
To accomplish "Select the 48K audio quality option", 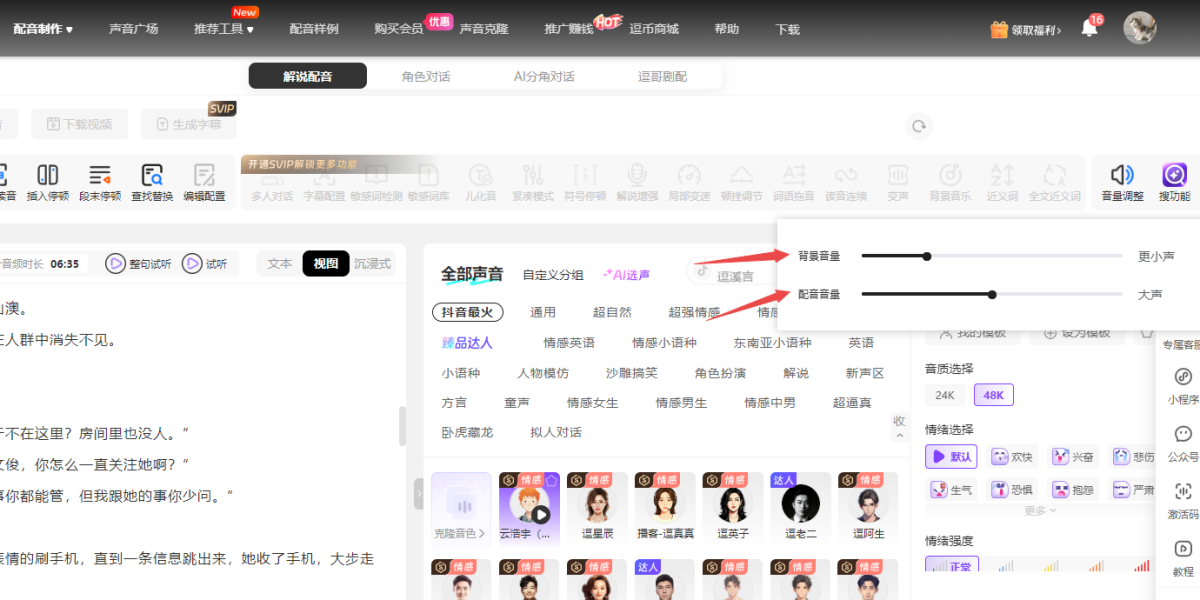I will point(994,395).
